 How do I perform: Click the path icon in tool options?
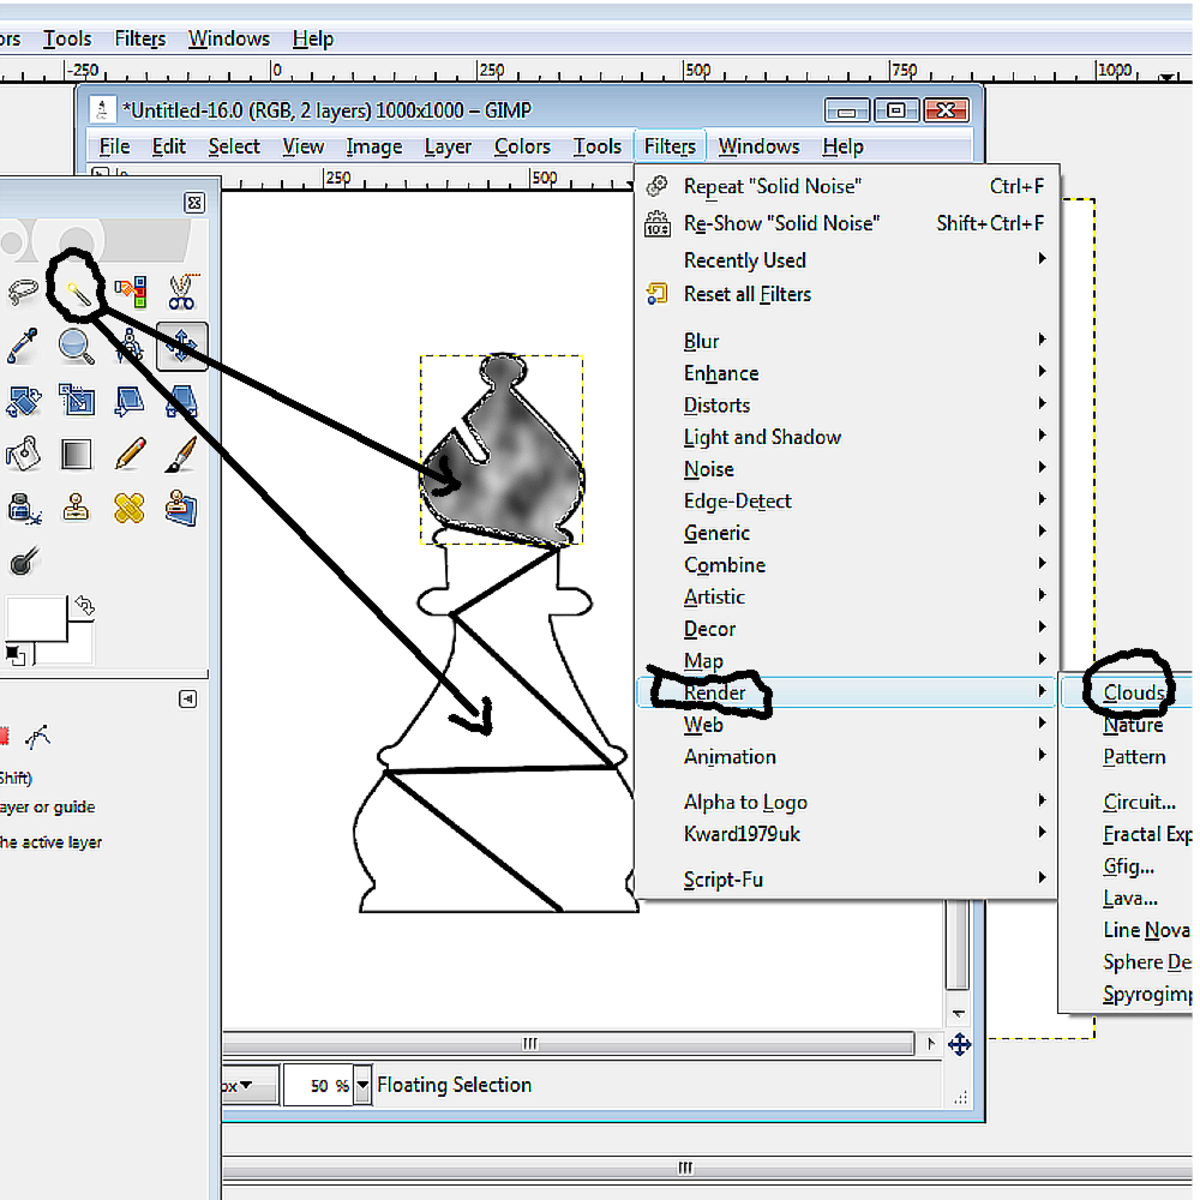point(38,738)
